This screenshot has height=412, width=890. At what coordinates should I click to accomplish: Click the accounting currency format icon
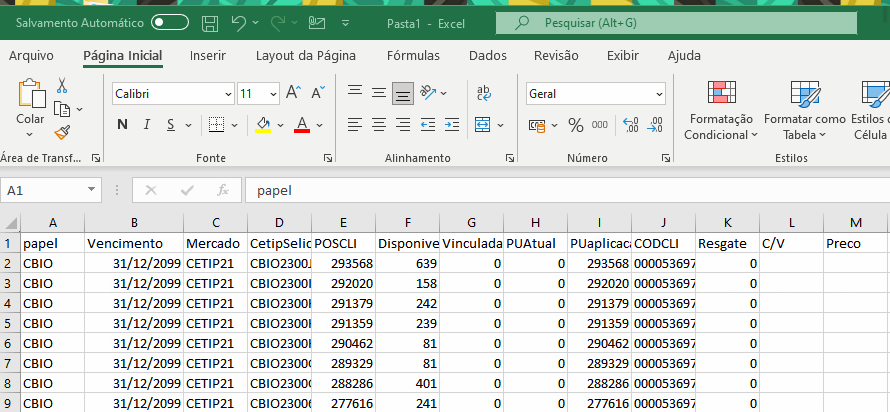pos(537,125)
